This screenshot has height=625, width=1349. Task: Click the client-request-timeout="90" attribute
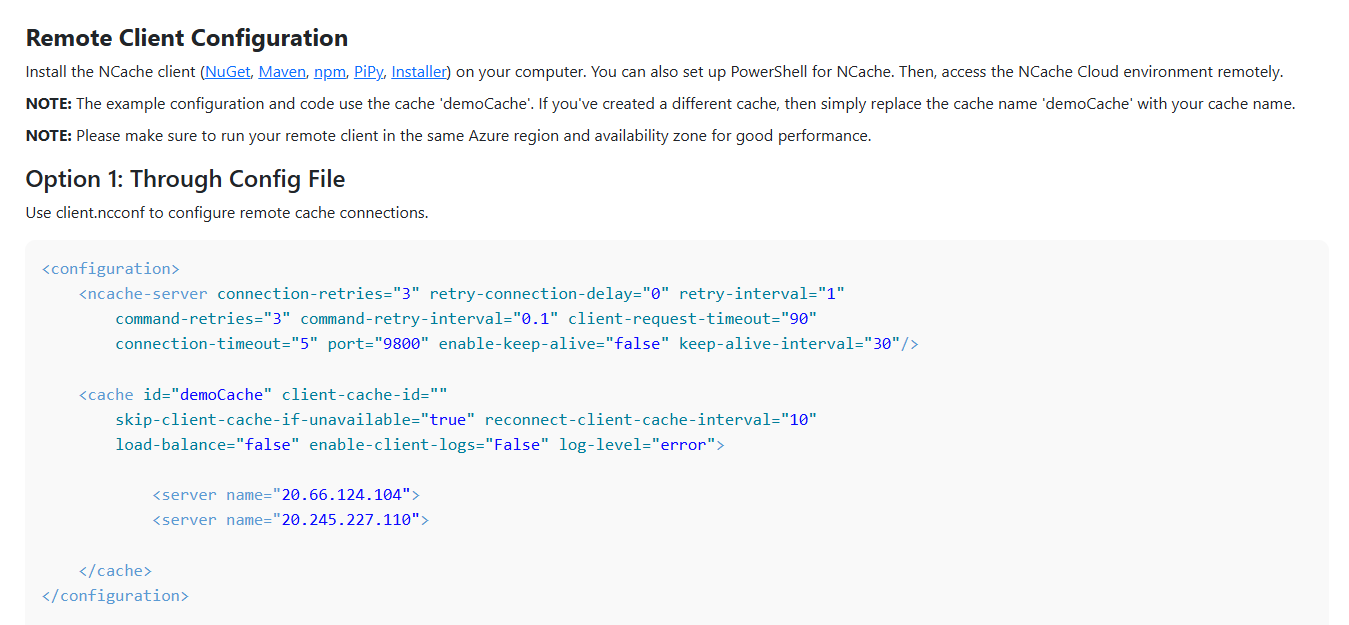693,318
